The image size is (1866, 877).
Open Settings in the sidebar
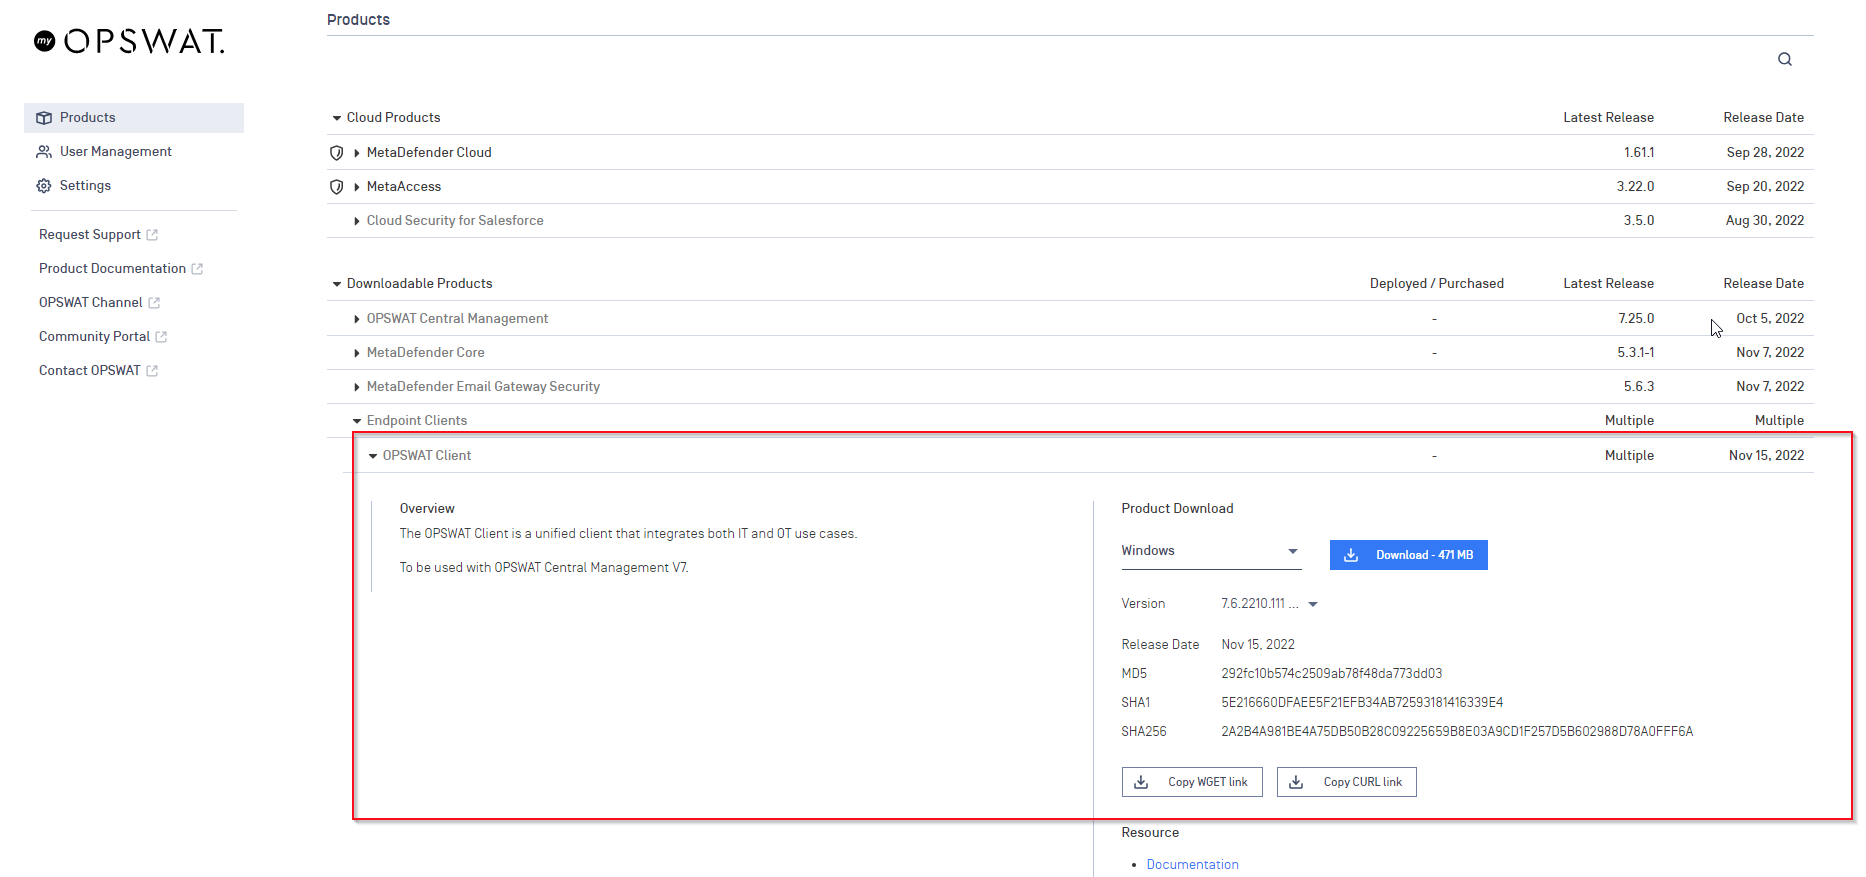(85, 186)
